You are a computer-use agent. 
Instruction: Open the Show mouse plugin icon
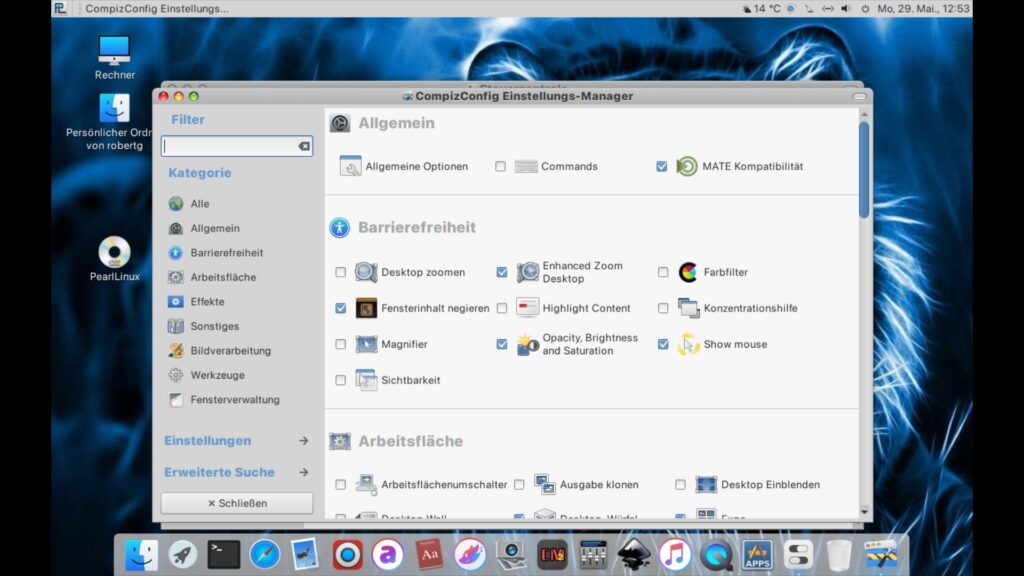click(688, 344)
